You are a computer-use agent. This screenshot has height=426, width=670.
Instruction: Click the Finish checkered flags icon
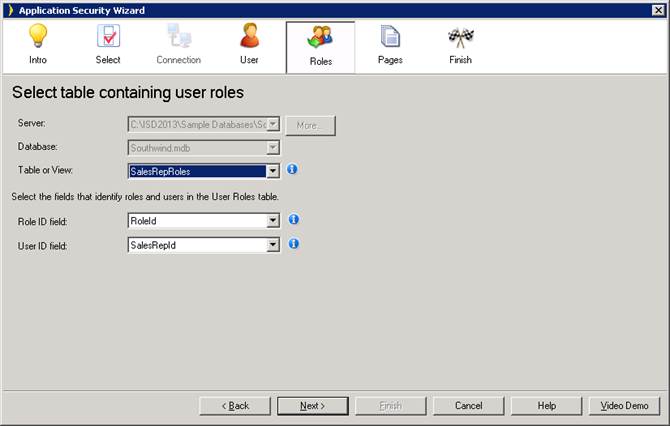tap(460, 38)
